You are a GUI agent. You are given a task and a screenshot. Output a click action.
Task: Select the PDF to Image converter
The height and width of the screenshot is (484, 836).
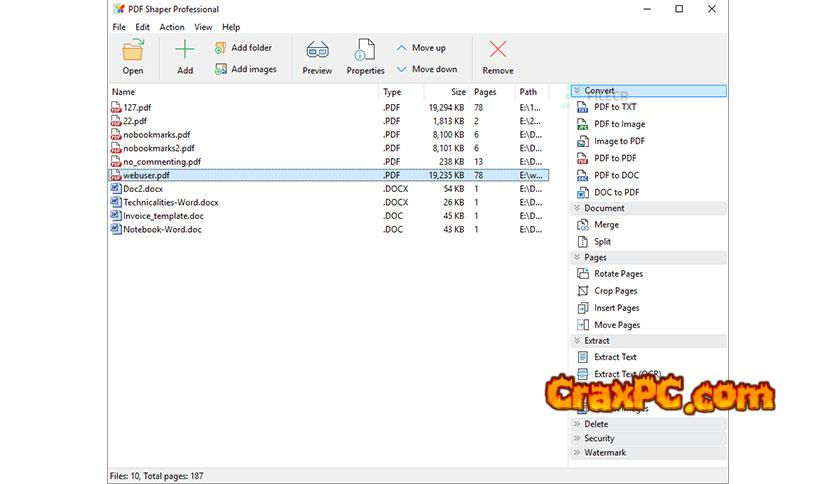point(619,124)
